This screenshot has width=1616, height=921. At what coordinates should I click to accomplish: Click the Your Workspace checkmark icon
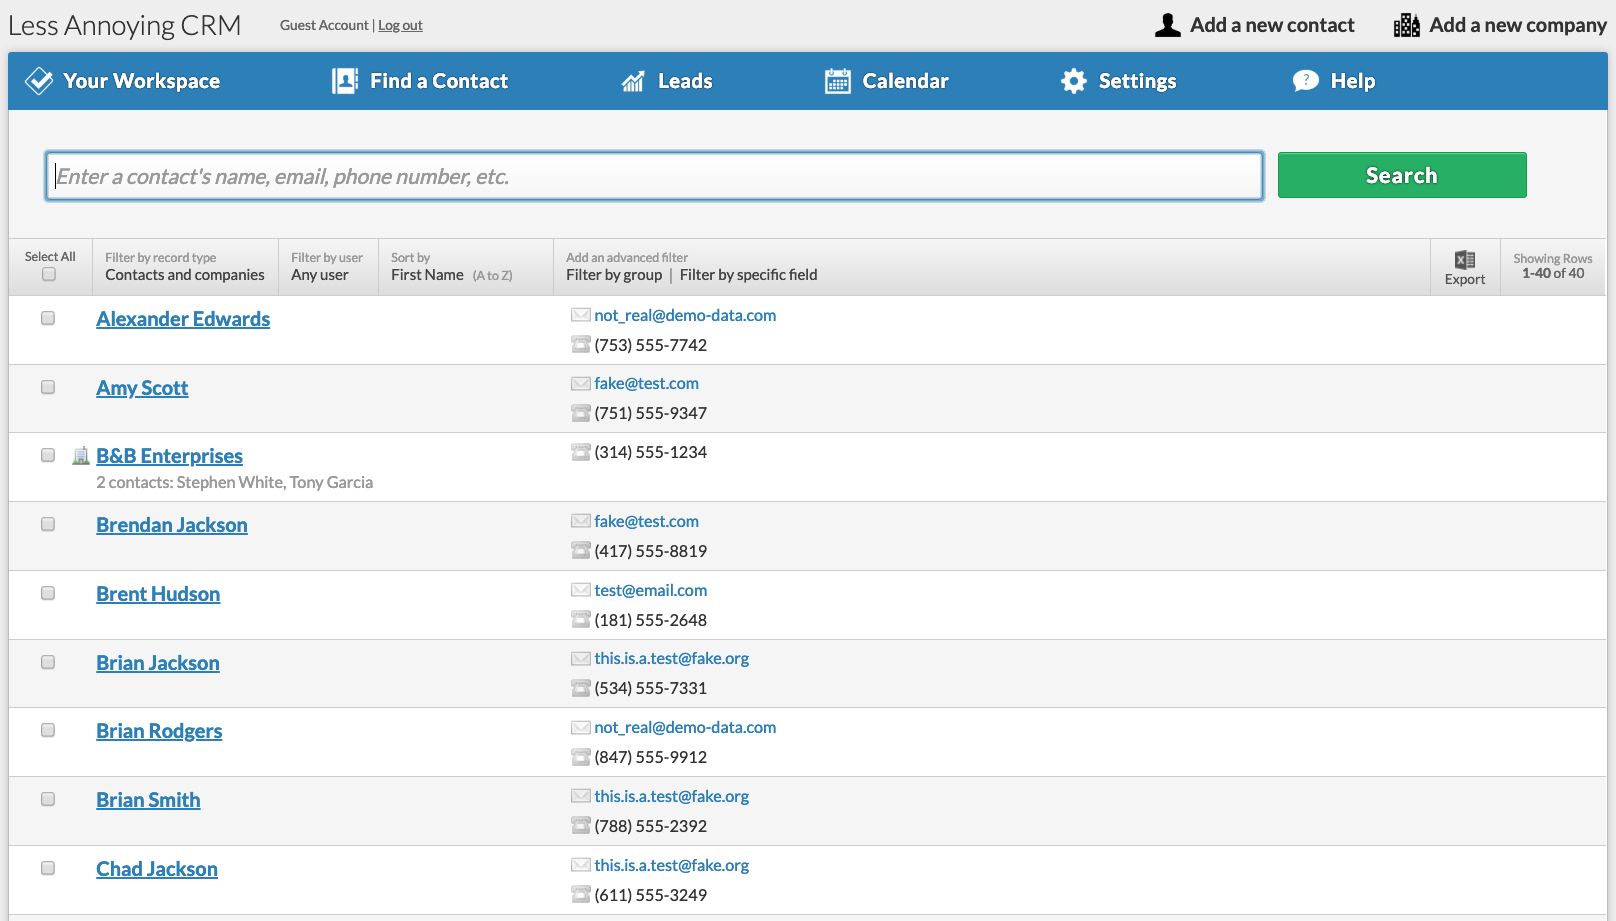39,81
